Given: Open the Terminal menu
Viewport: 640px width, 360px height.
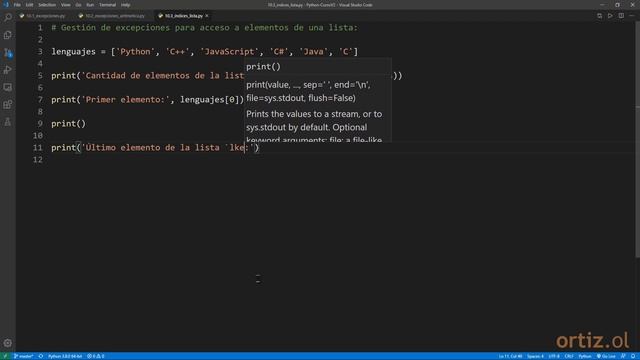Looking at the screenshot, I should coord(107,5).
